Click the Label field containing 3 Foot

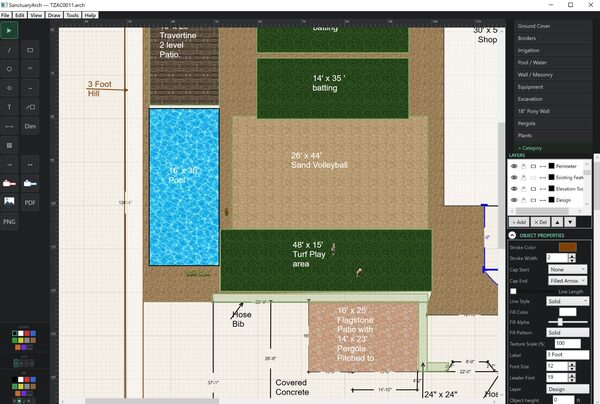point(567,355)
